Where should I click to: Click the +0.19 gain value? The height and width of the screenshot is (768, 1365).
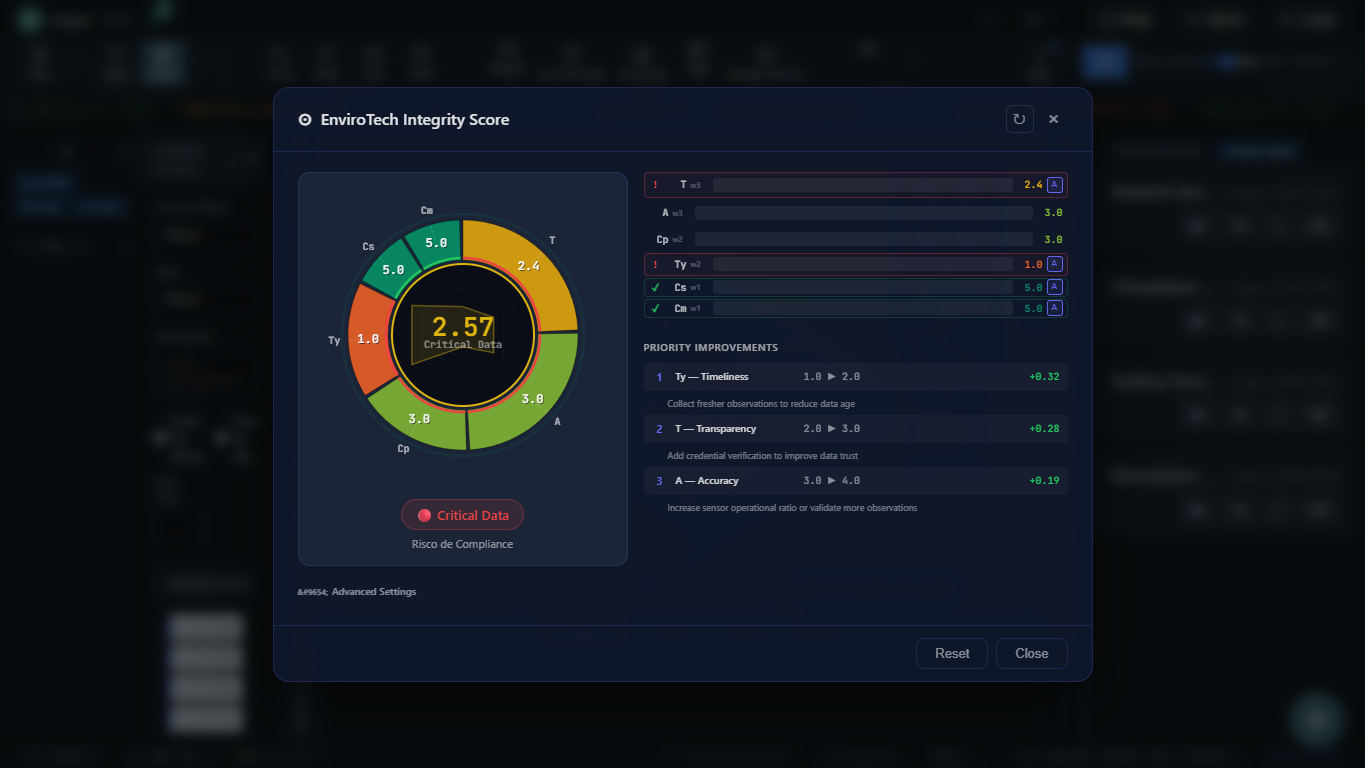pos(1044,481)
